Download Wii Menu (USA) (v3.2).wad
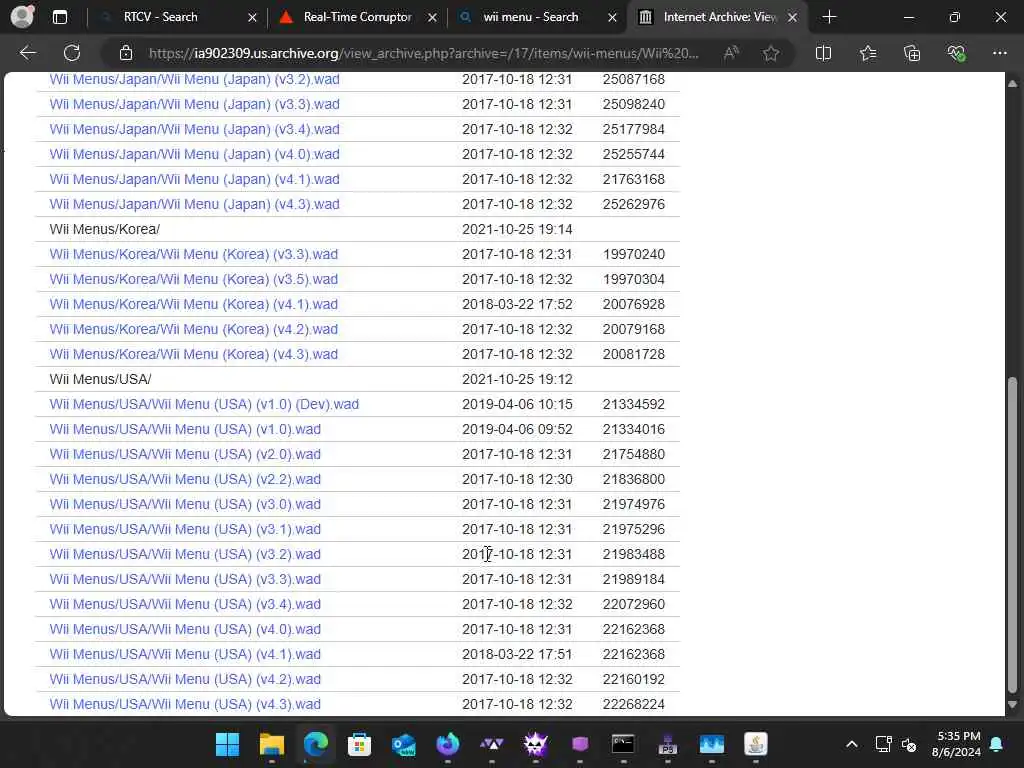Image resolution: width=1024 pixels, height=768 pixels. pyautogui.click(x=185, y=554)
